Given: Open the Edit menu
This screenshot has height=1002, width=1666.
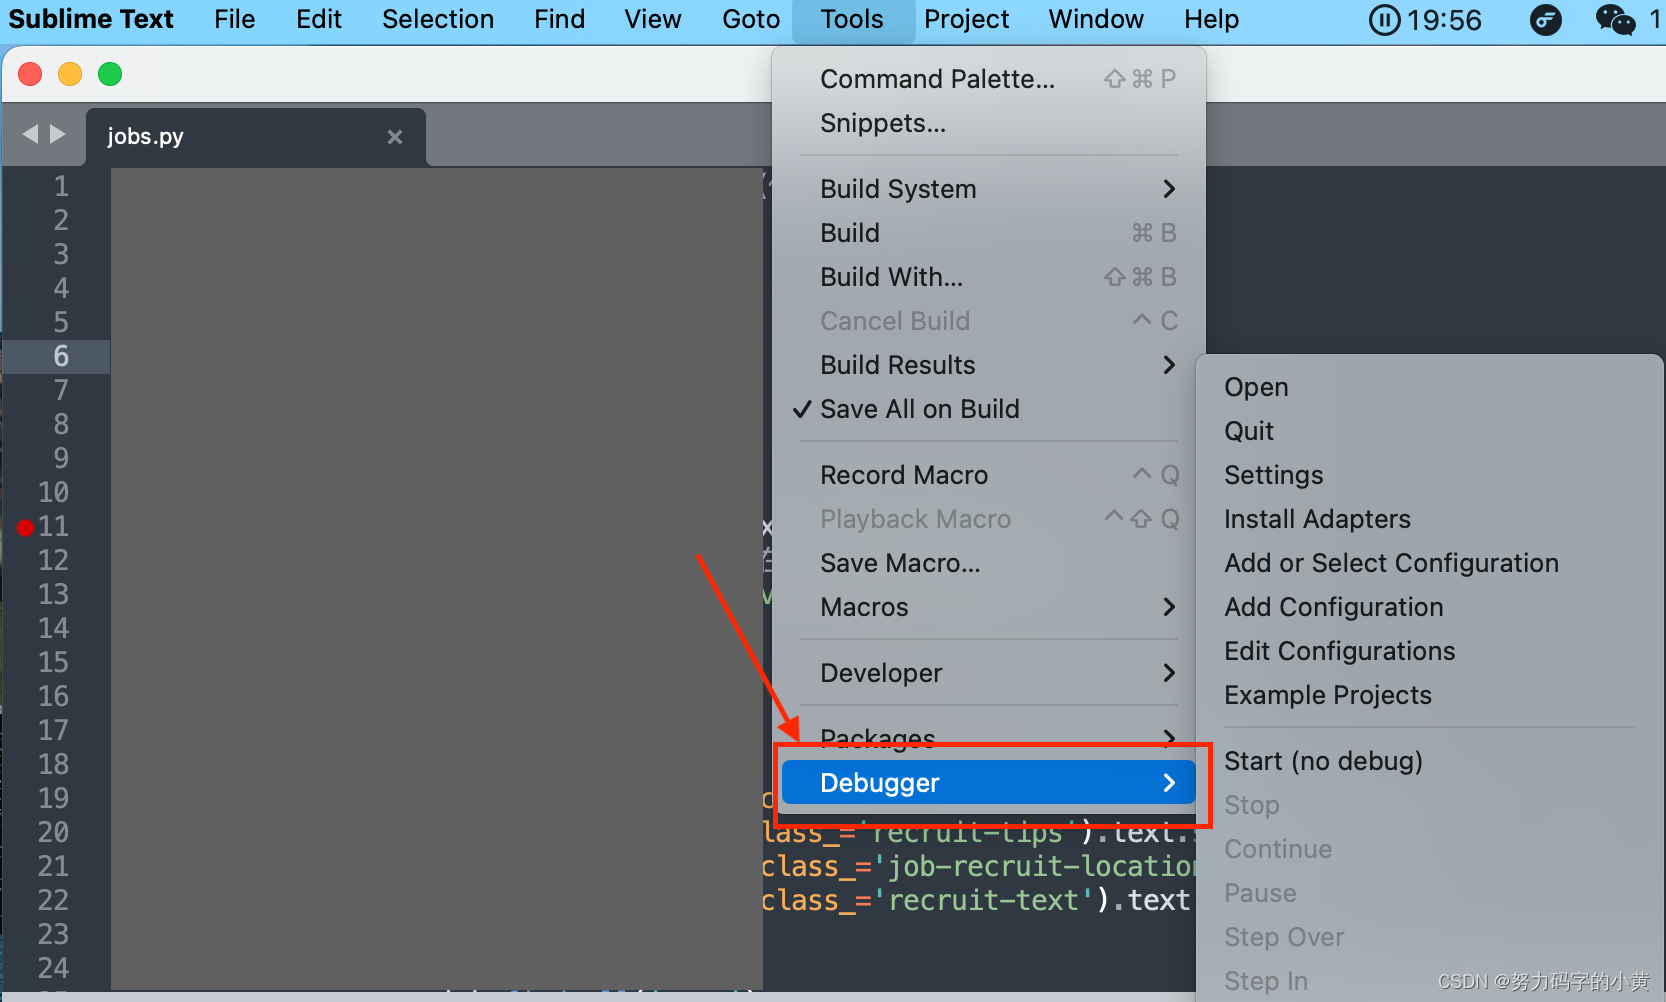Looking at the screenshot, I should (x=318, y=19).
